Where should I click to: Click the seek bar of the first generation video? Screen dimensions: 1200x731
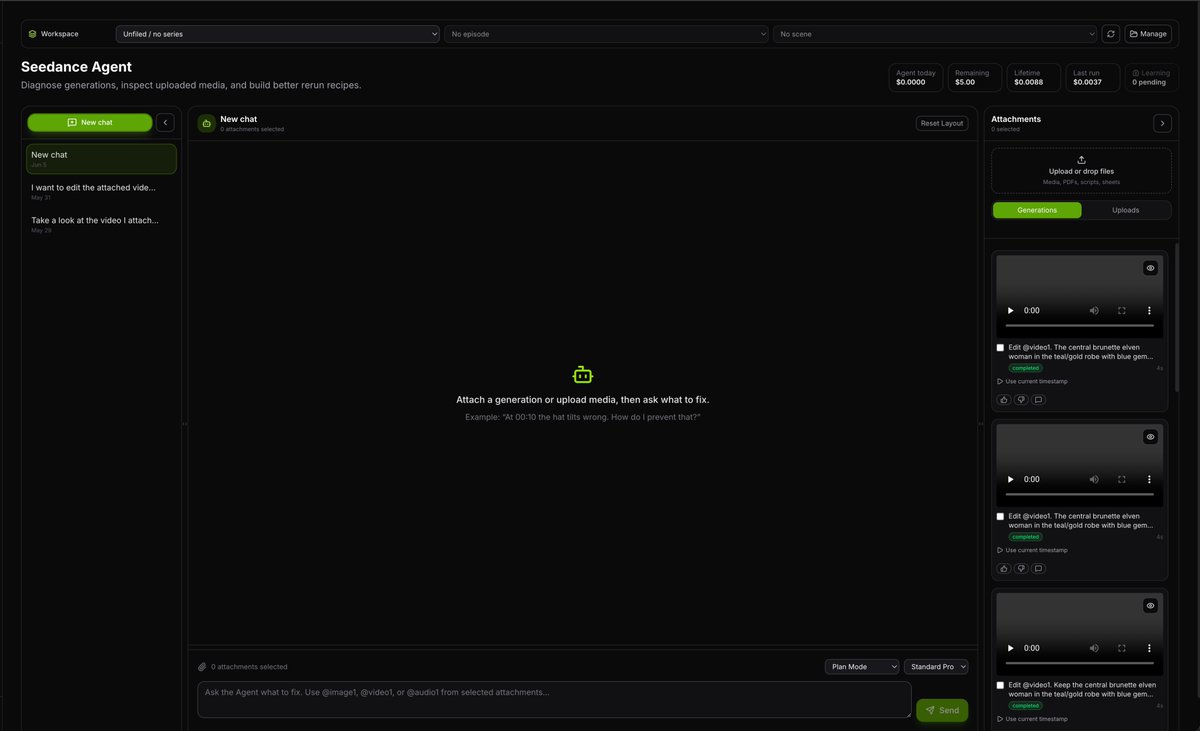pos(1079,326)
